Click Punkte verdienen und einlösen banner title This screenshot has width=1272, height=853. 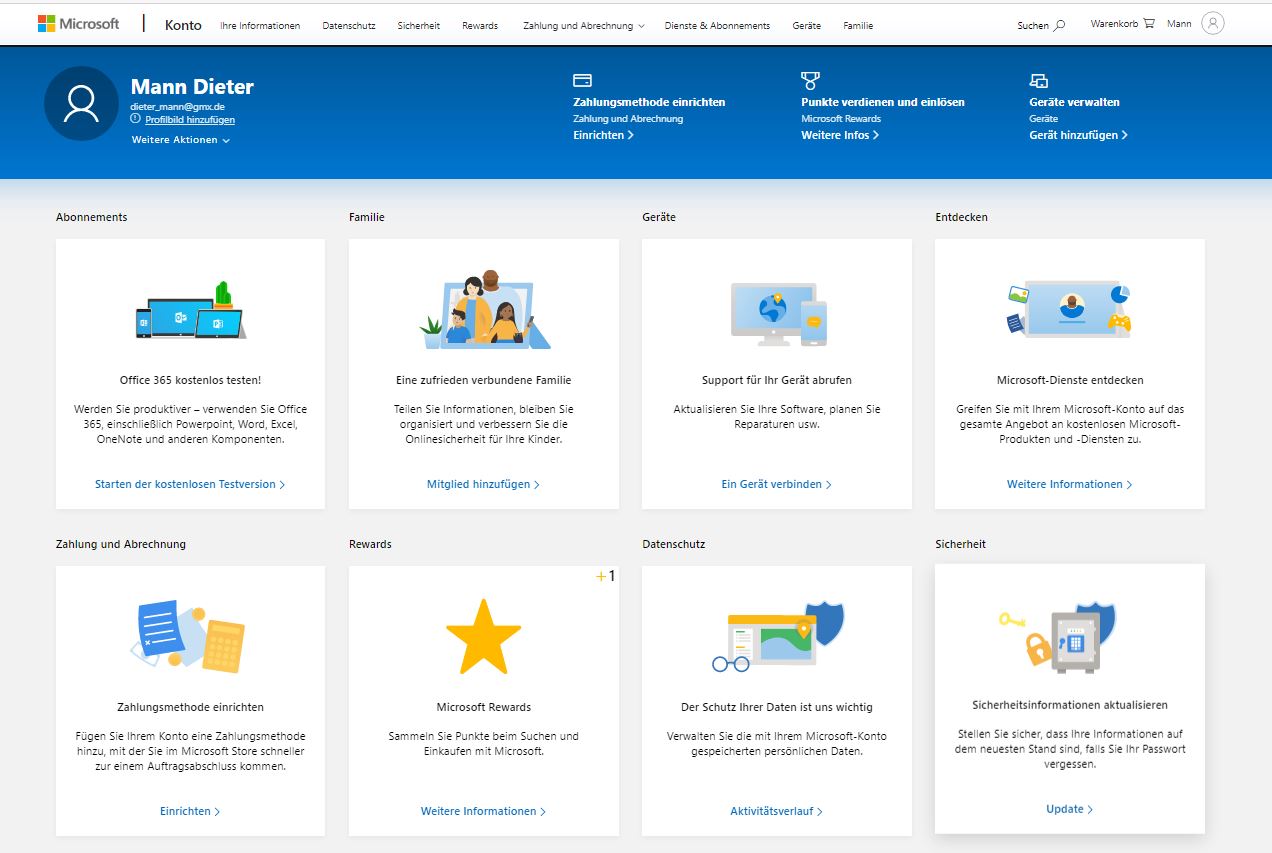pos(883,102)
